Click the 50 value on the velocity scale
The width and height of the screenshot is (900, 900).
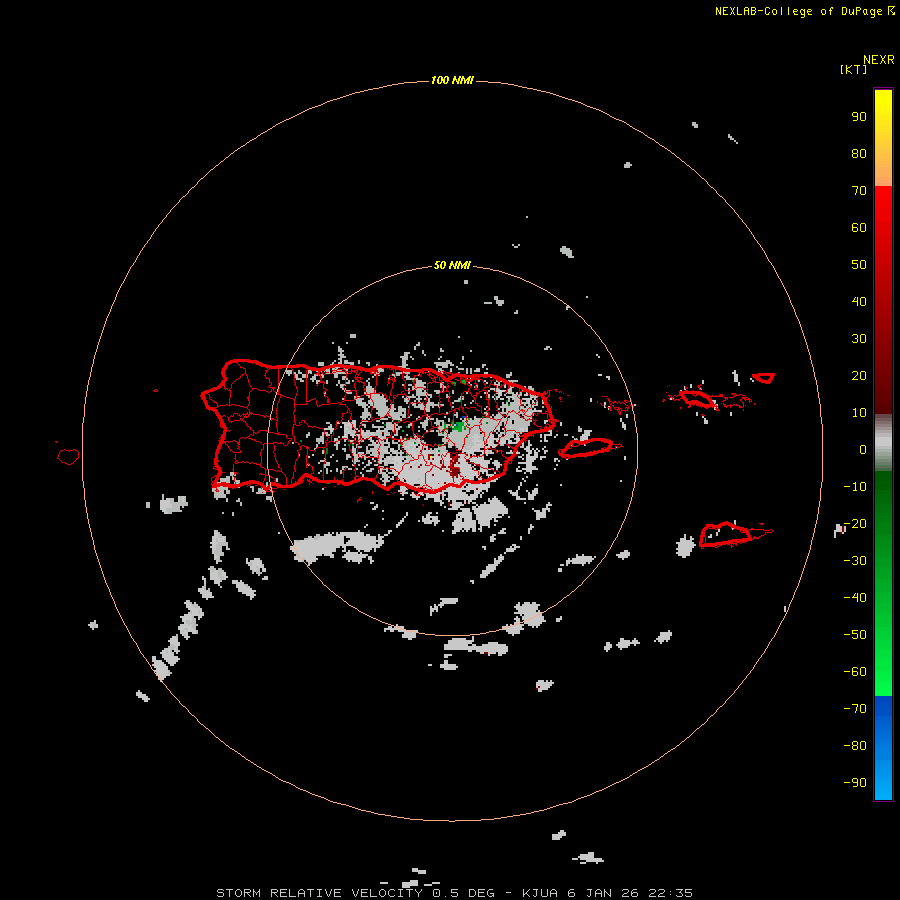pos(859,265)
